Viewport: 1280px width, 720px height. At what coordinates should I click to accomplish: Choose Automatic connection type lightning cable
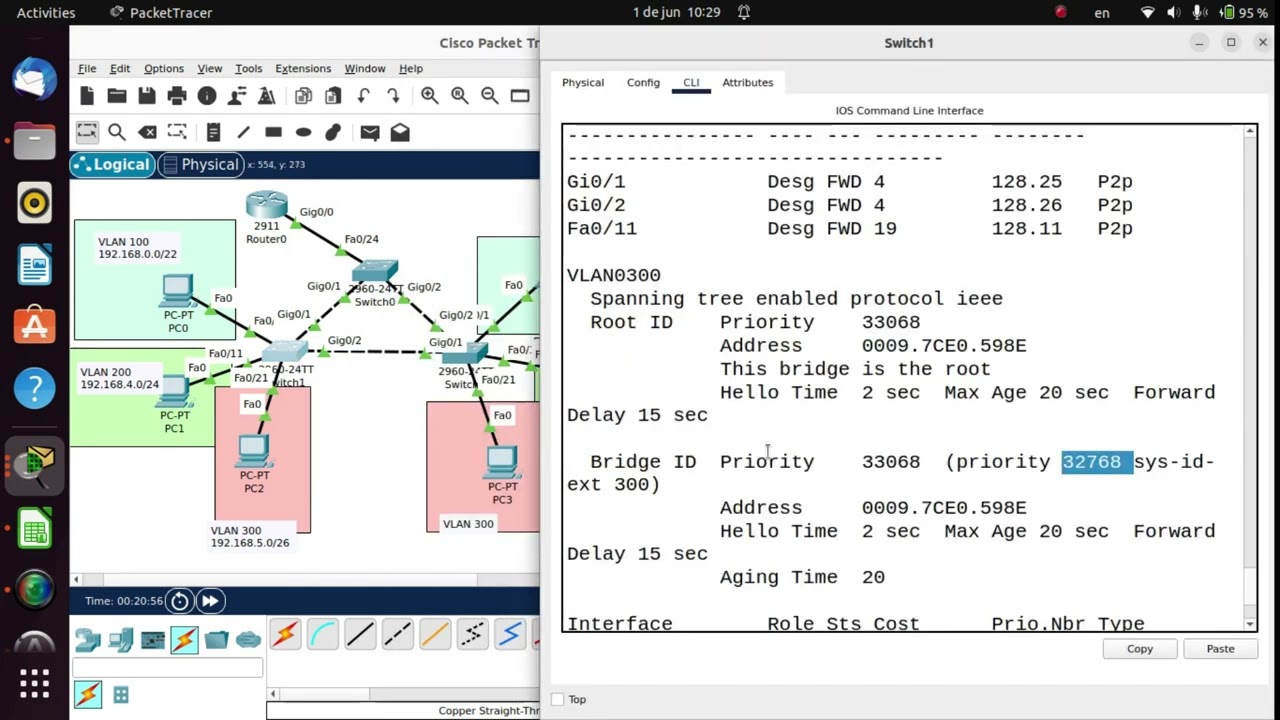tap(285, 634)
